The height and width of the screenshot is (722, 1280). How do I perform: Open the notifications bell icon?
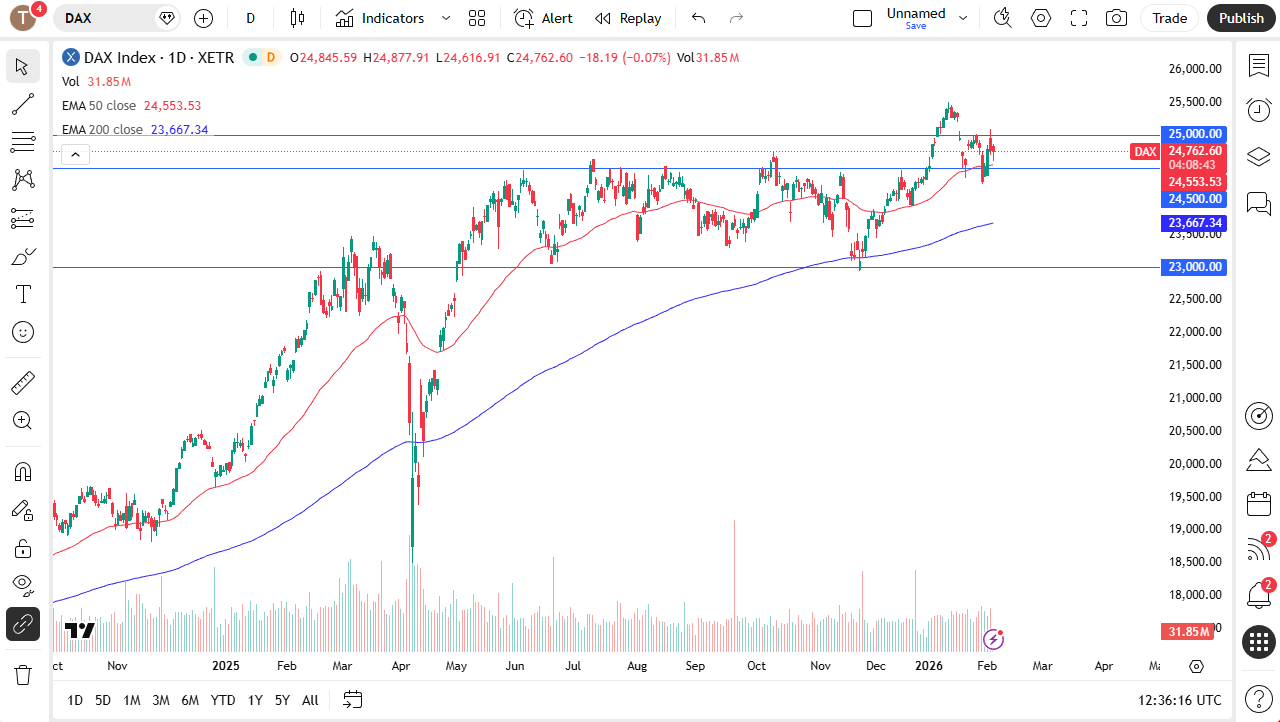click(x=1258, y=595)
